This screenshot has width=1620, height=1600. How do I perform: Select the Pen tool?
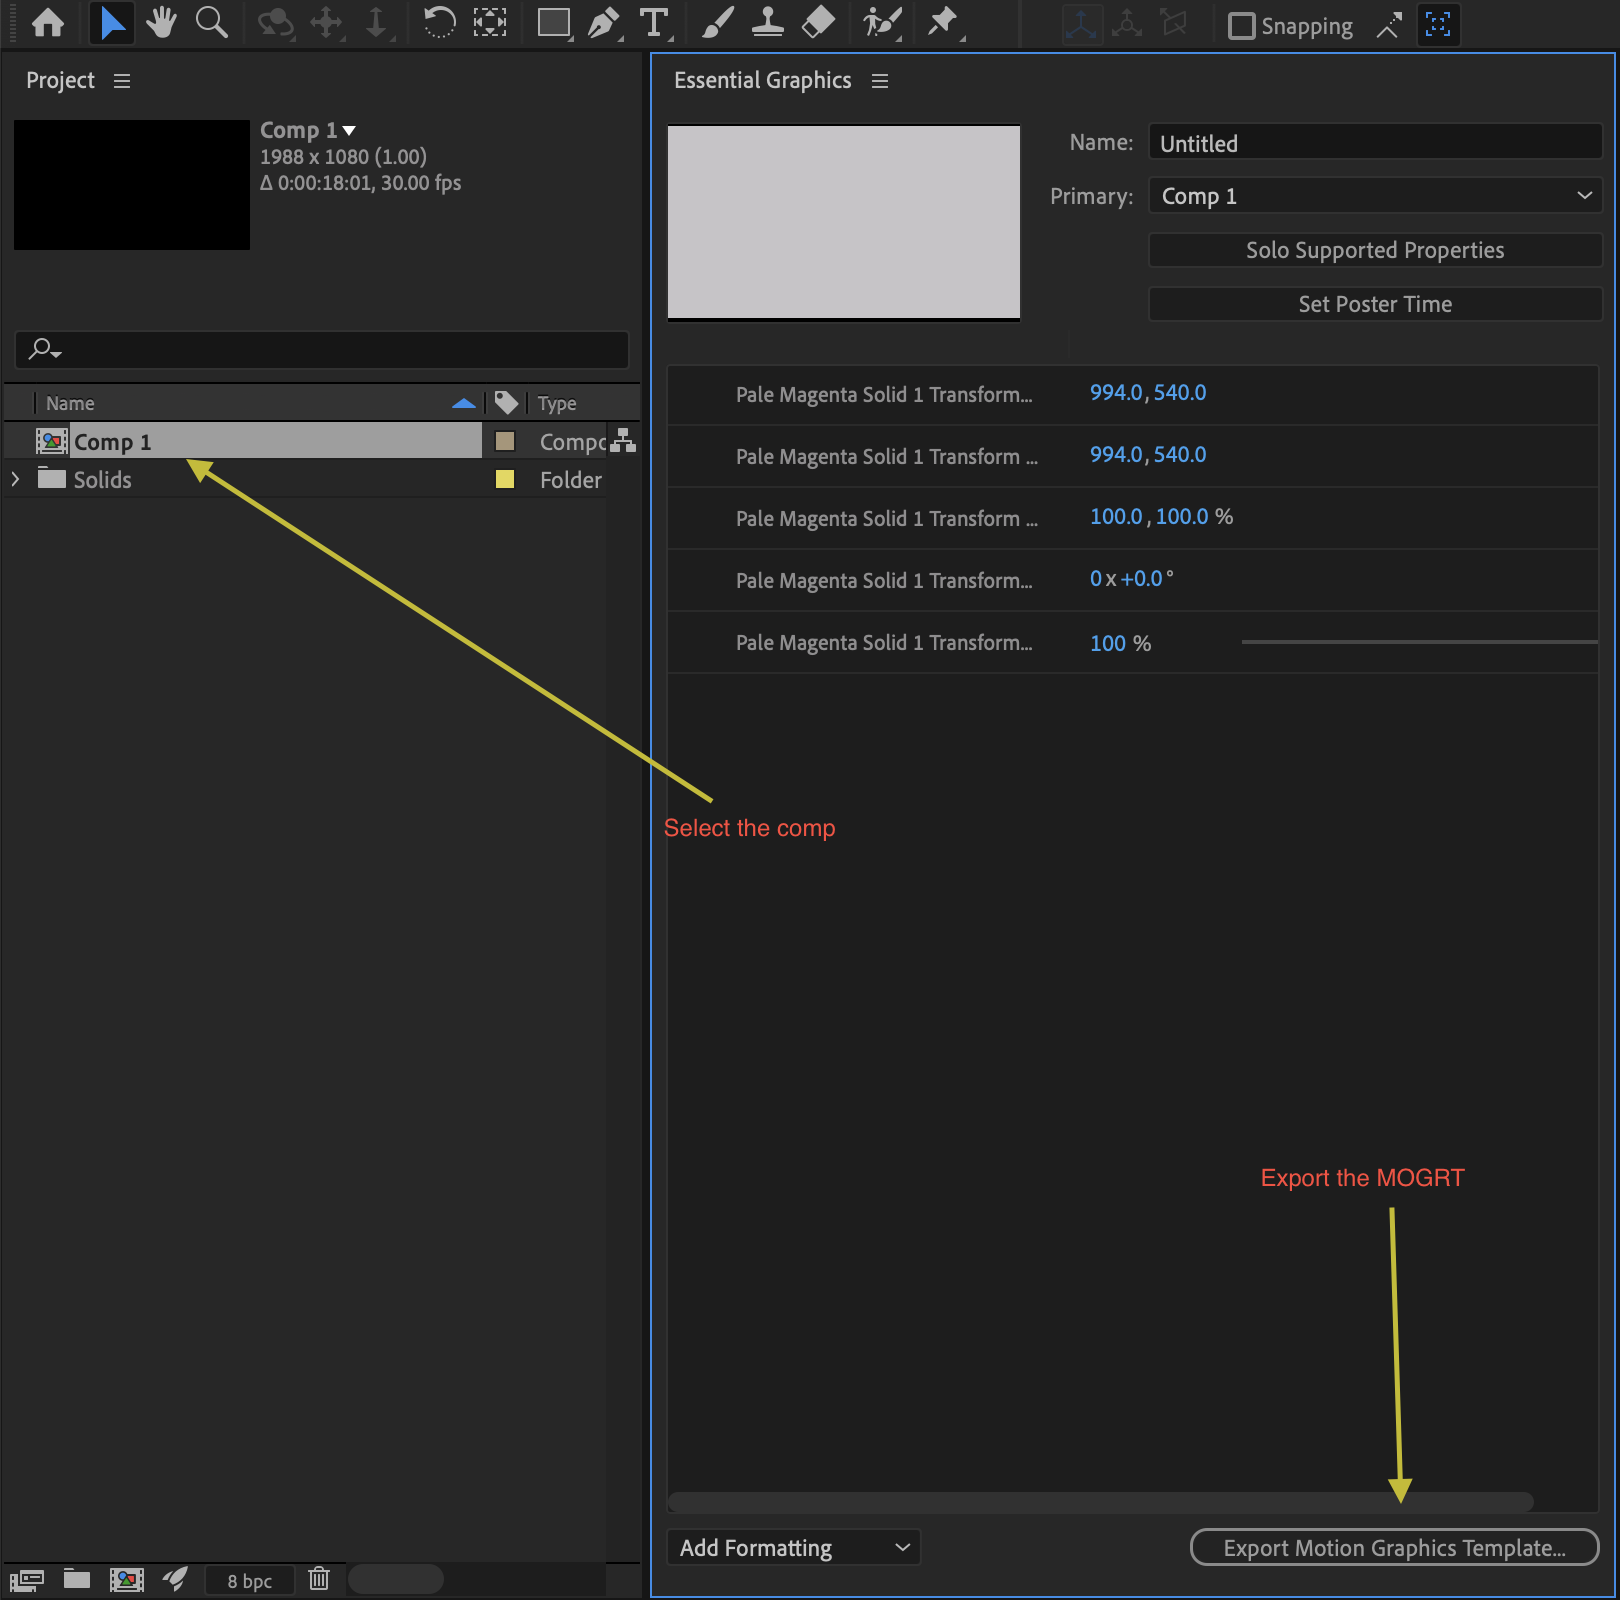pos(604,22)
